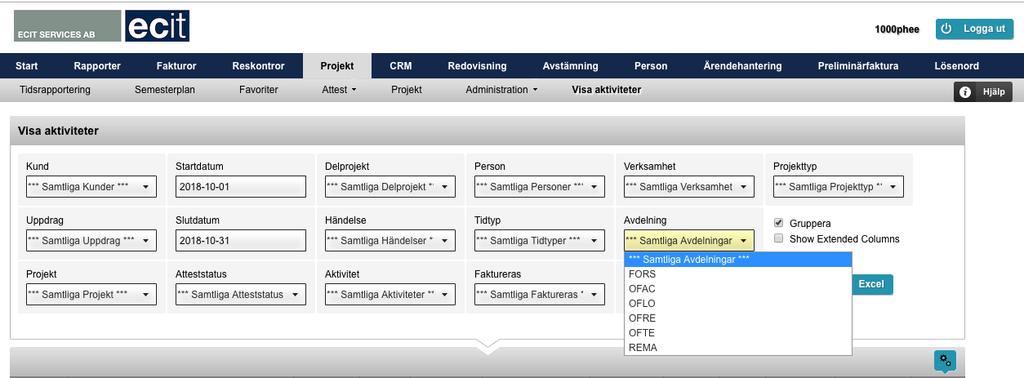Expand the Administration submenu
This screenshot has height=378, width=1024.
click(x=502, y=90)
